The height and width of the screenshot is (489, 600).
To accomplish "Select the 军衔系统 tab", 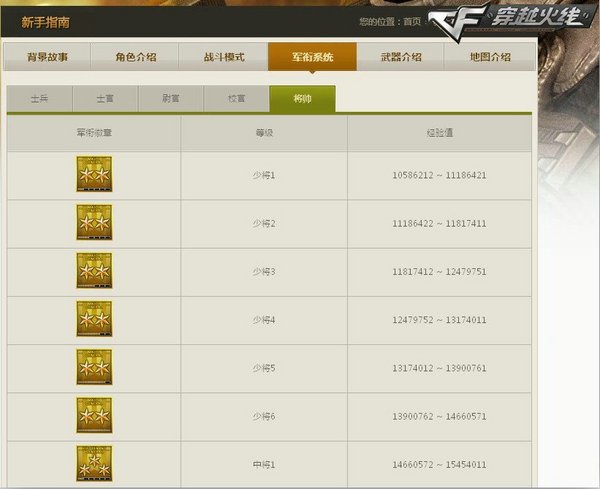I will click(x=312, y=57).
